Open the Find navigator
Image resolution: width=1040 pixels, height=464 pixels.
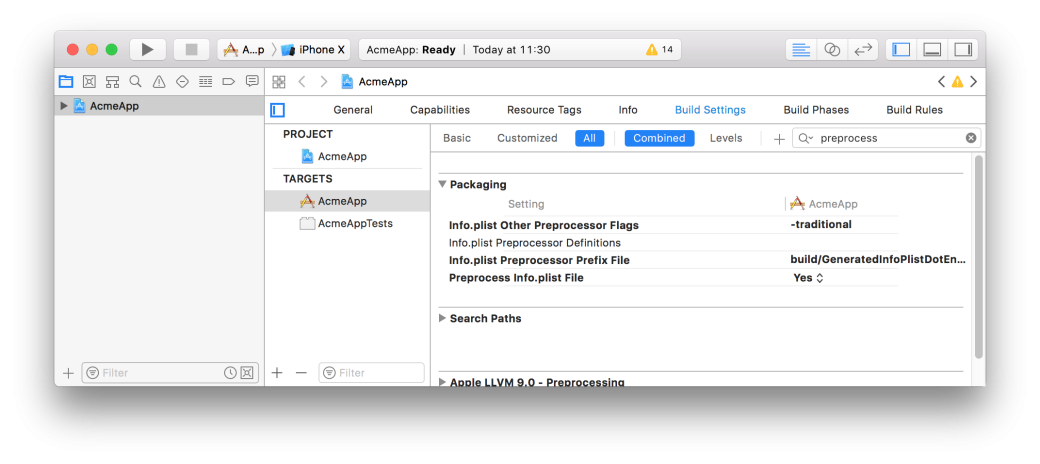(135, 82)
